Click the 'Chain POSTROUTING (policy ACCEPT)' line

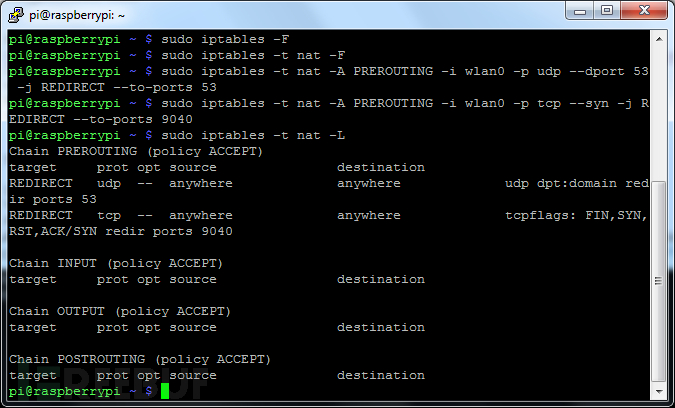click(x=140, y=359)
